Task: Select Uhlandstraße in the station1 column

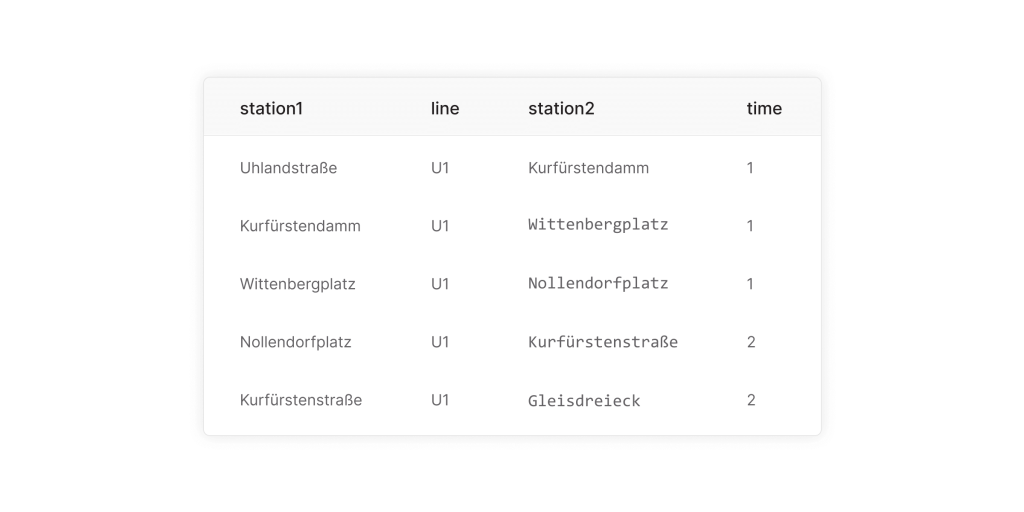Action: coord(288,168)
